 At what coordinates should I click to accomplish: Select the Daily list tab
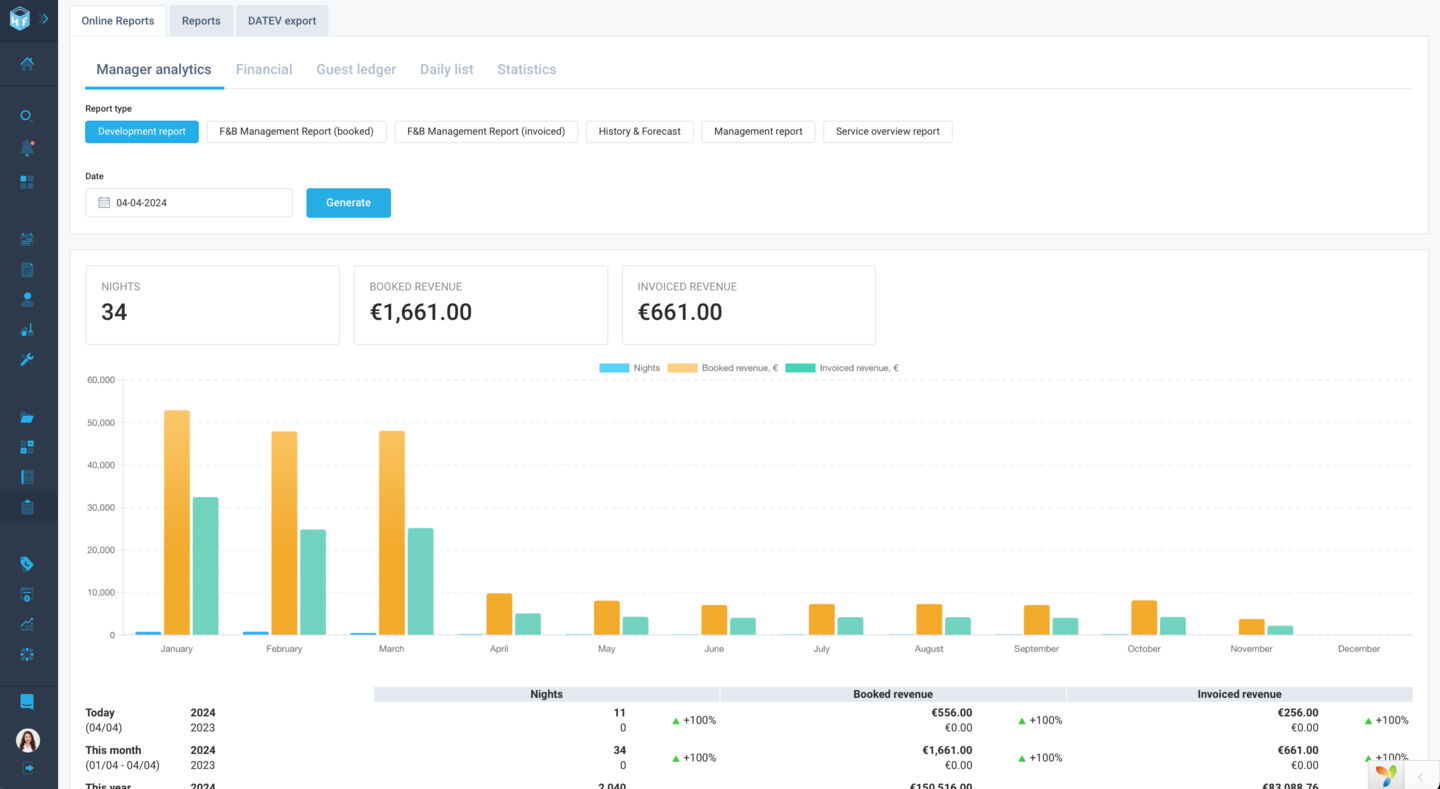click(x=447, y=69)
